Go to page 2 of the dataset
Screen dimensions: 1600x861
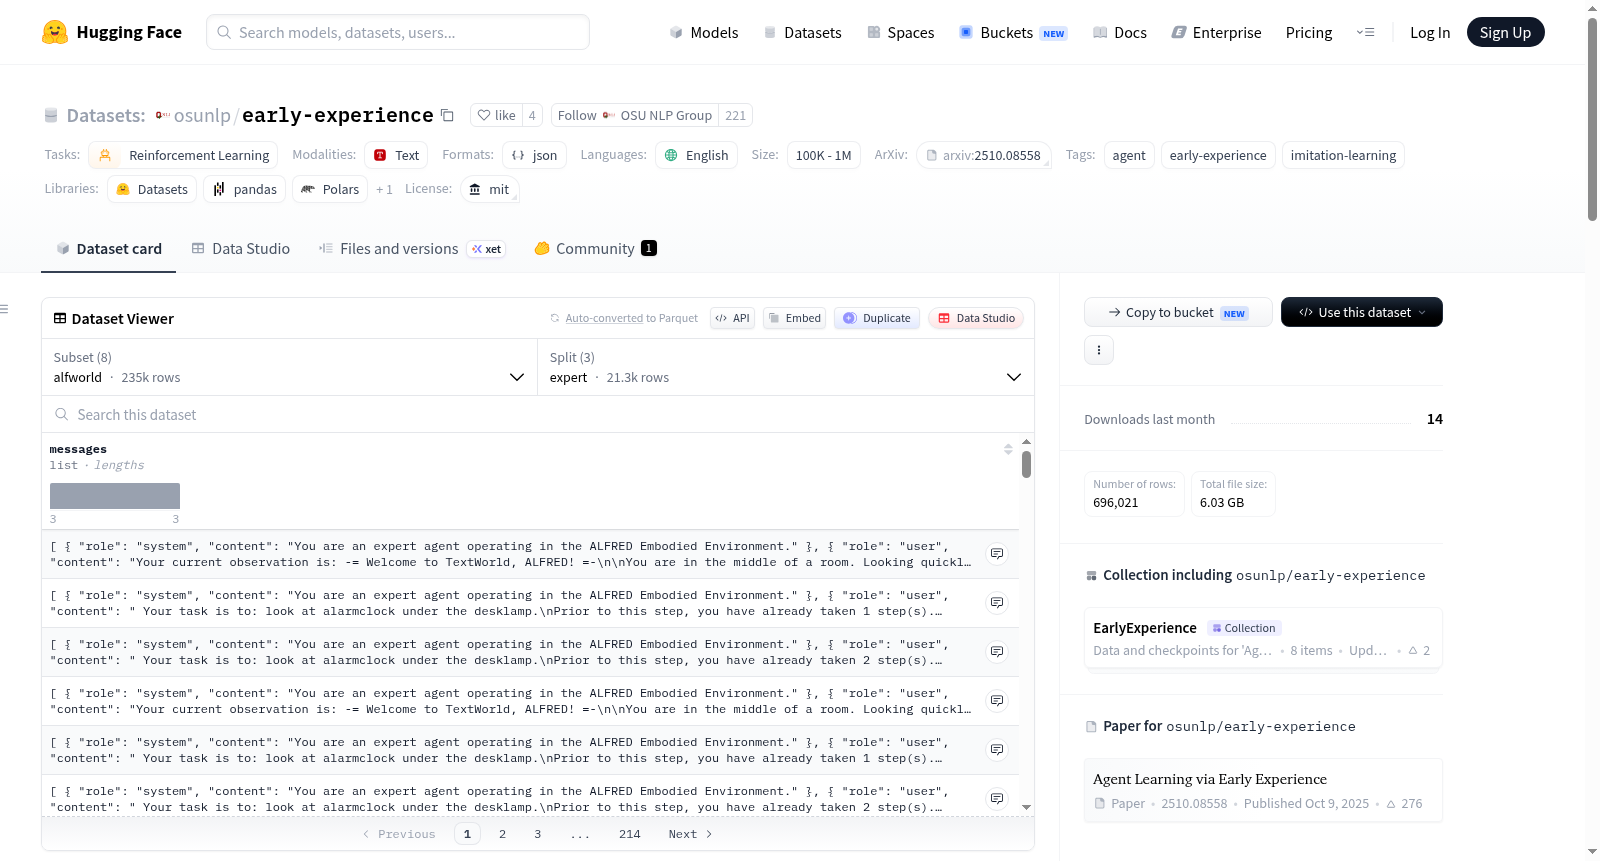(x=502, y=834)
